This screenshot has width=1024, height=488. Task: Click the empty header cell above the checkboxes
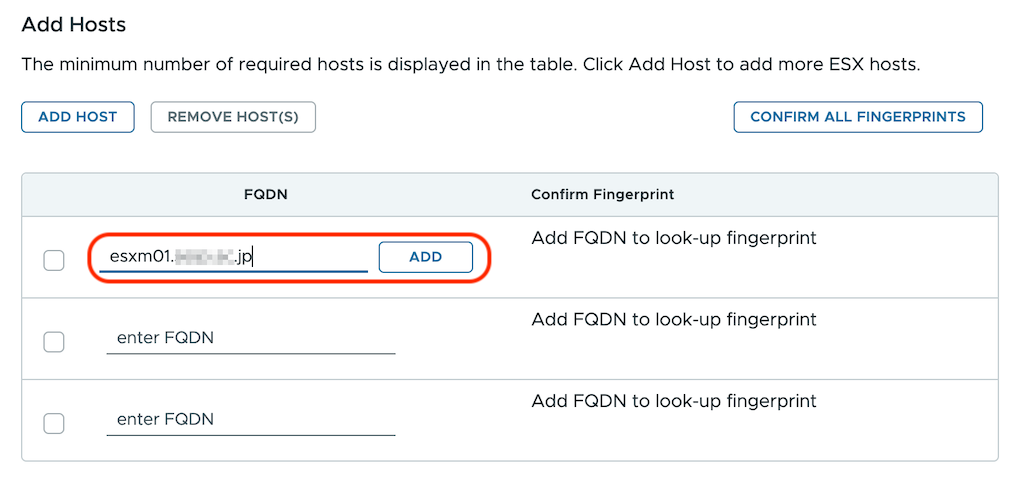[x=54, y=194]
